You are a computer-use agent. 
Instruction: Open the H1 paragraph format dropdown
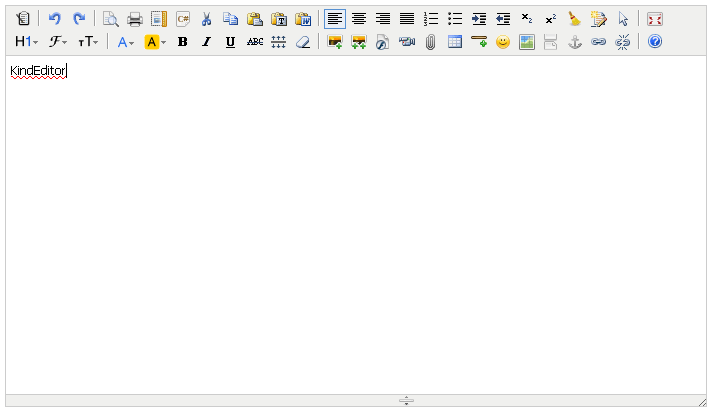(26, 42)
